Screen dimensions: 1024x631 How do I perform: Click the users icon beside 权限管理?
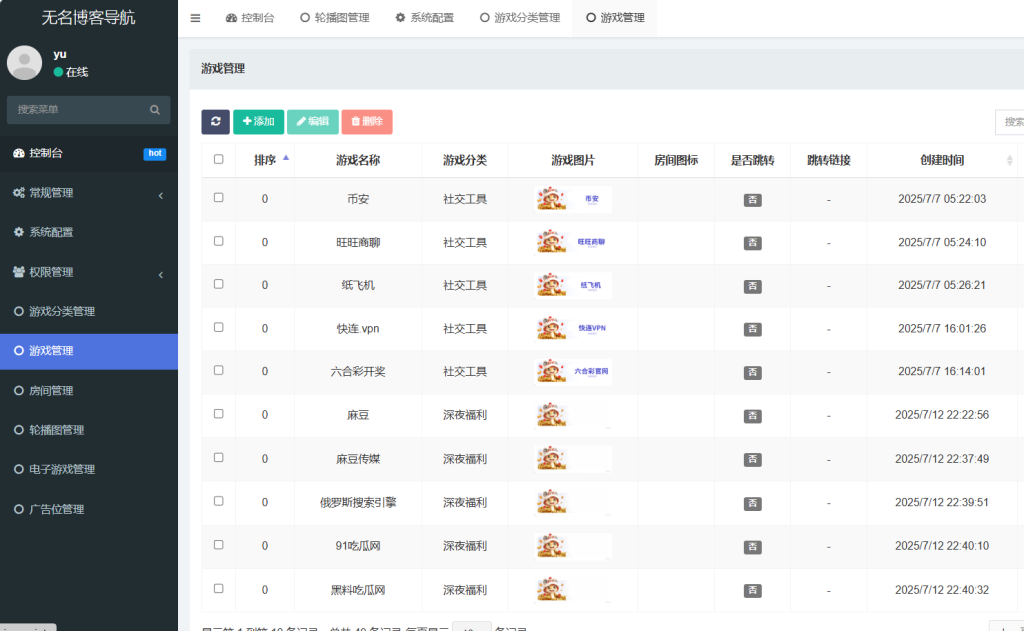click(x=18, y=270)
